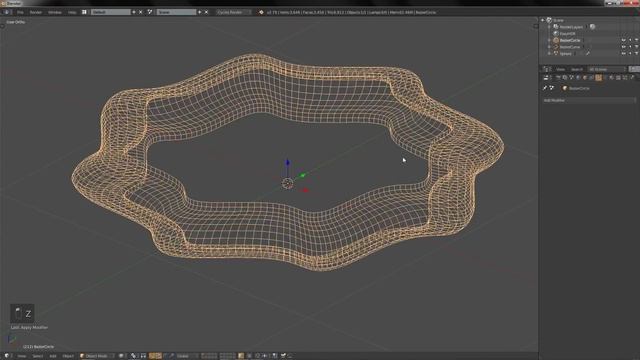Open the Render Layers properties tab
The width and height of the screenshot is (640, 360).
[x=564, y=78]
